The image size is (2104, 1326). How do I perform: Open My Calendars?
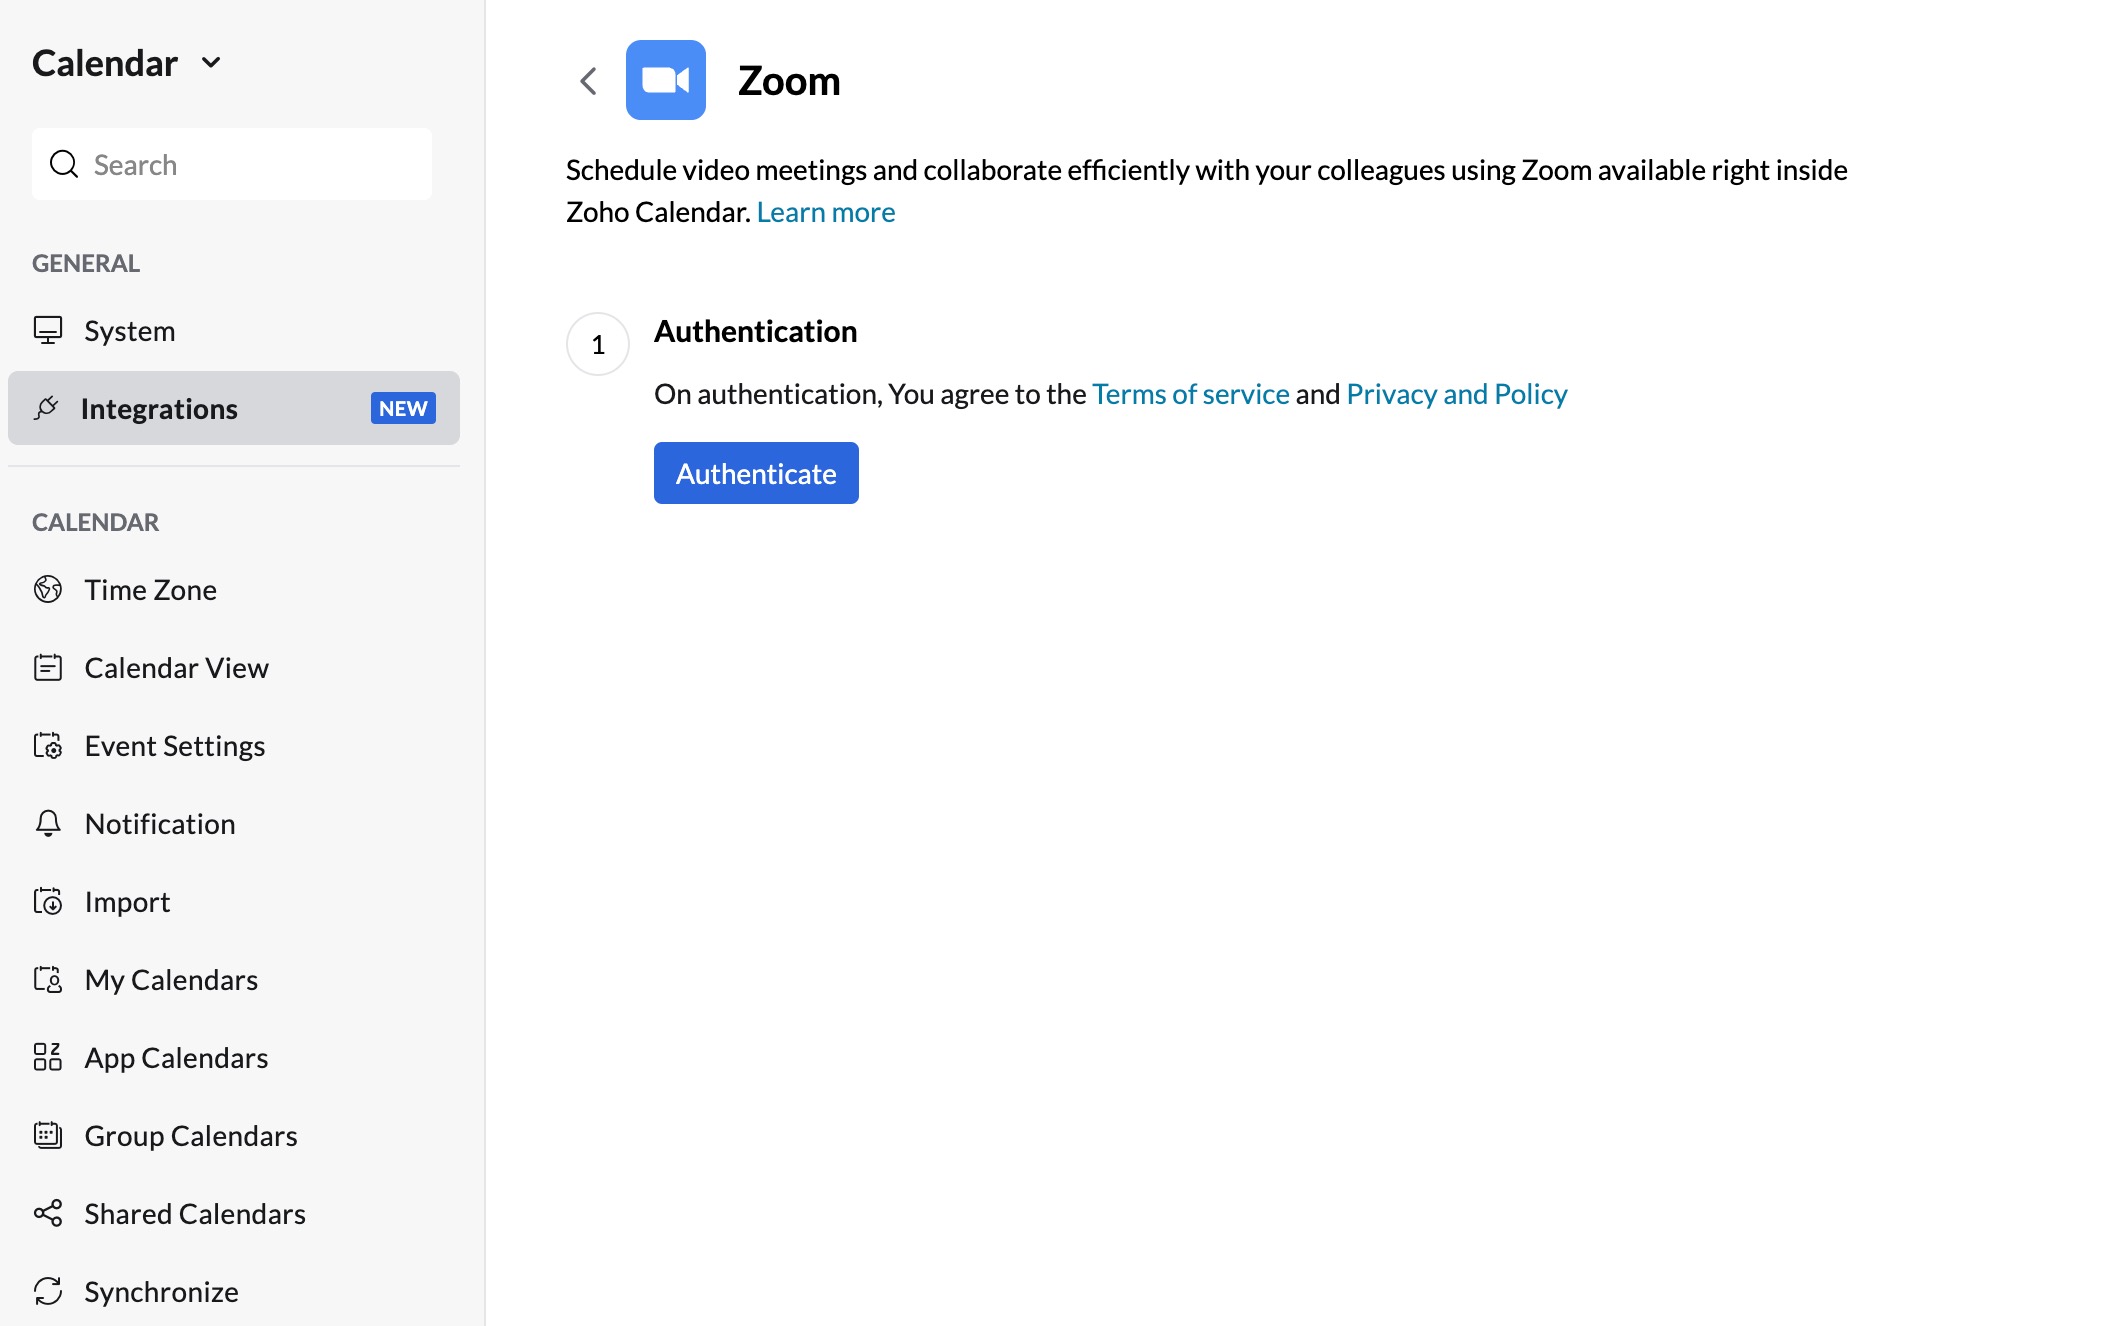coord(234,979)
